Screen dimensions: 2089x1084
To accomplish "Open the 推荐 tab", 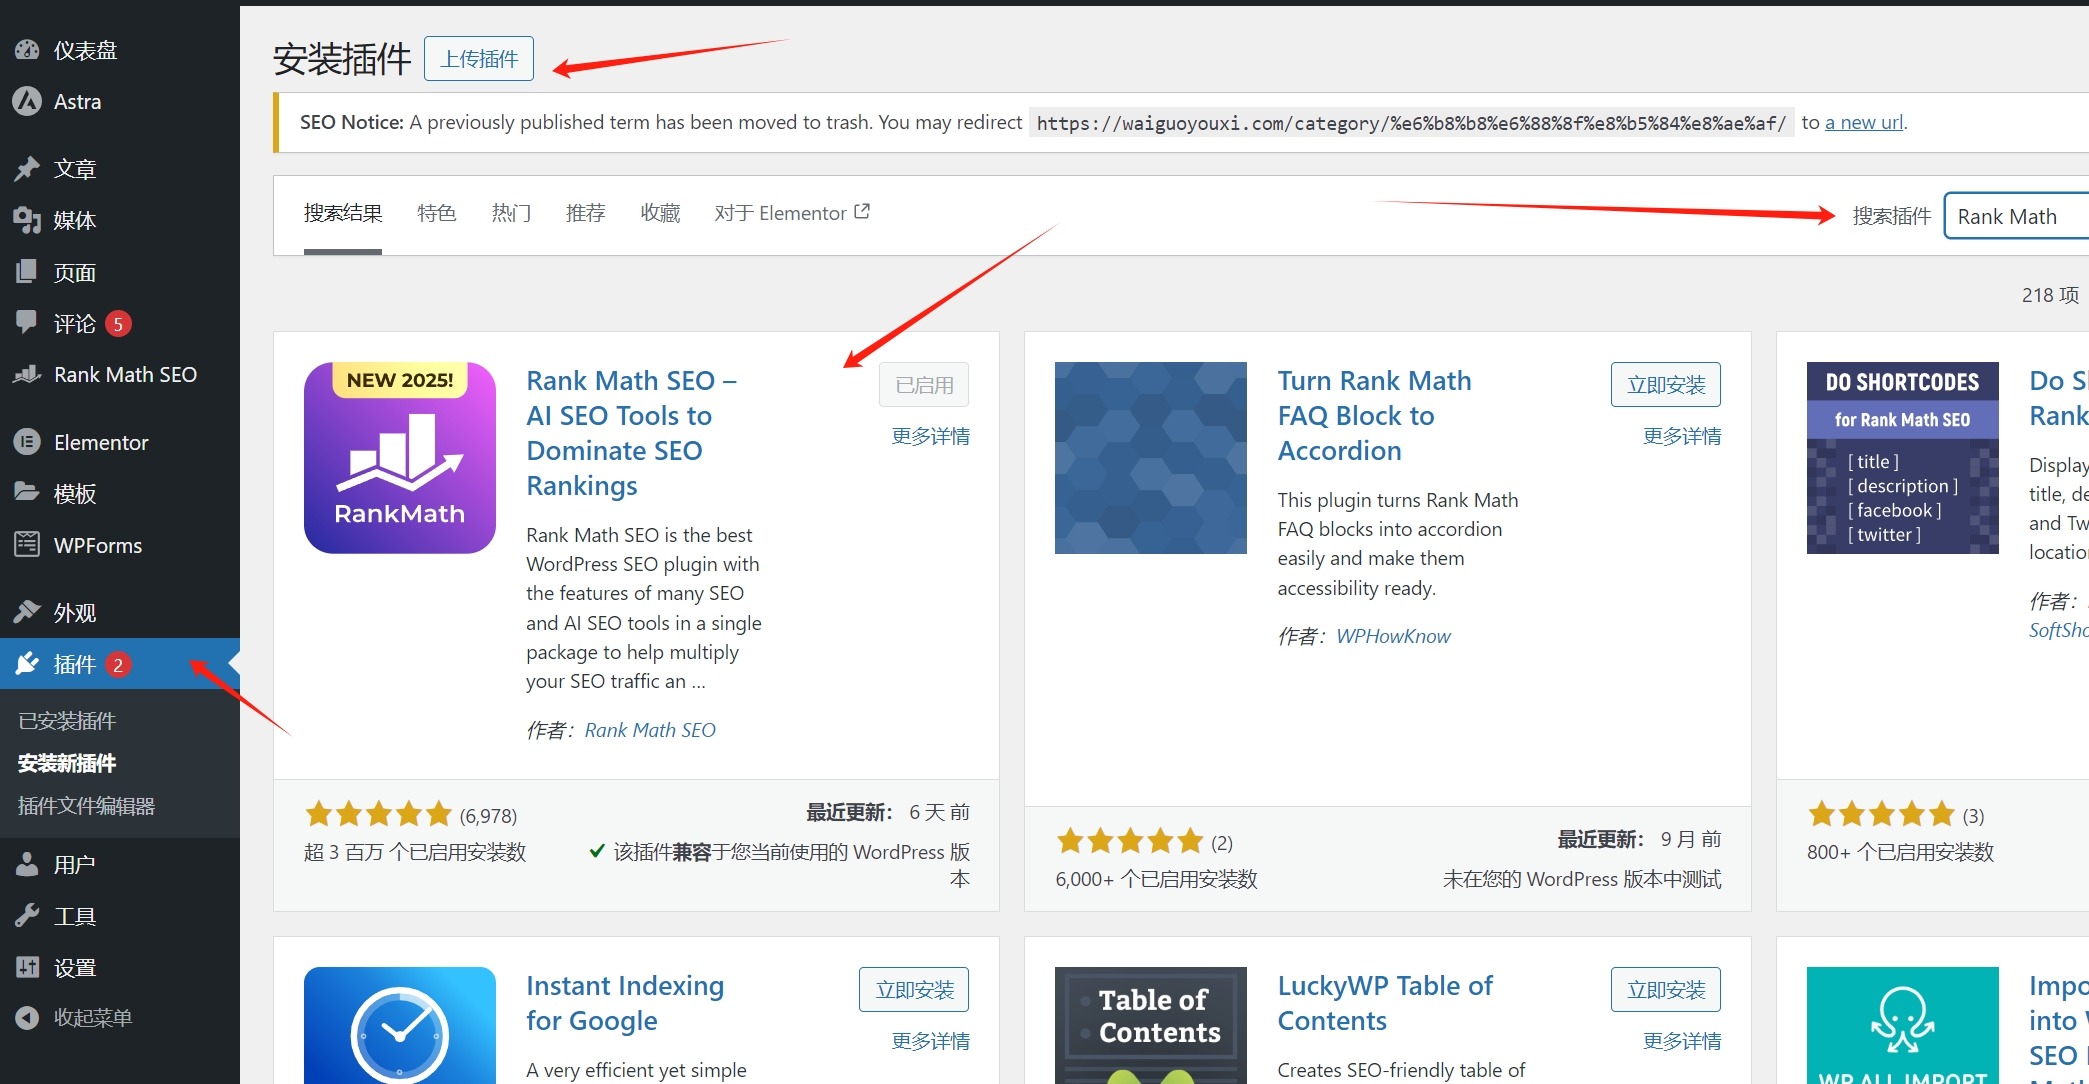I will pos(586,213).
